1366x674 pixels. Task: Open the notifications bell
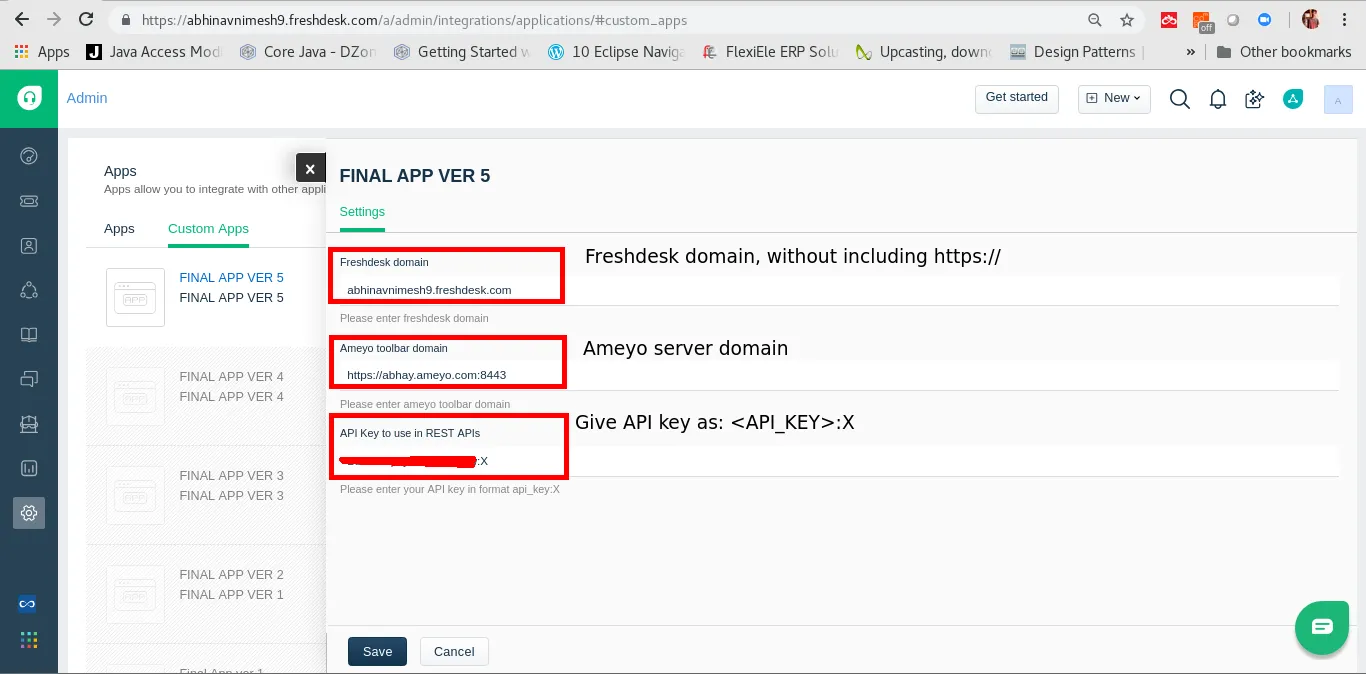click(1218, 99)
